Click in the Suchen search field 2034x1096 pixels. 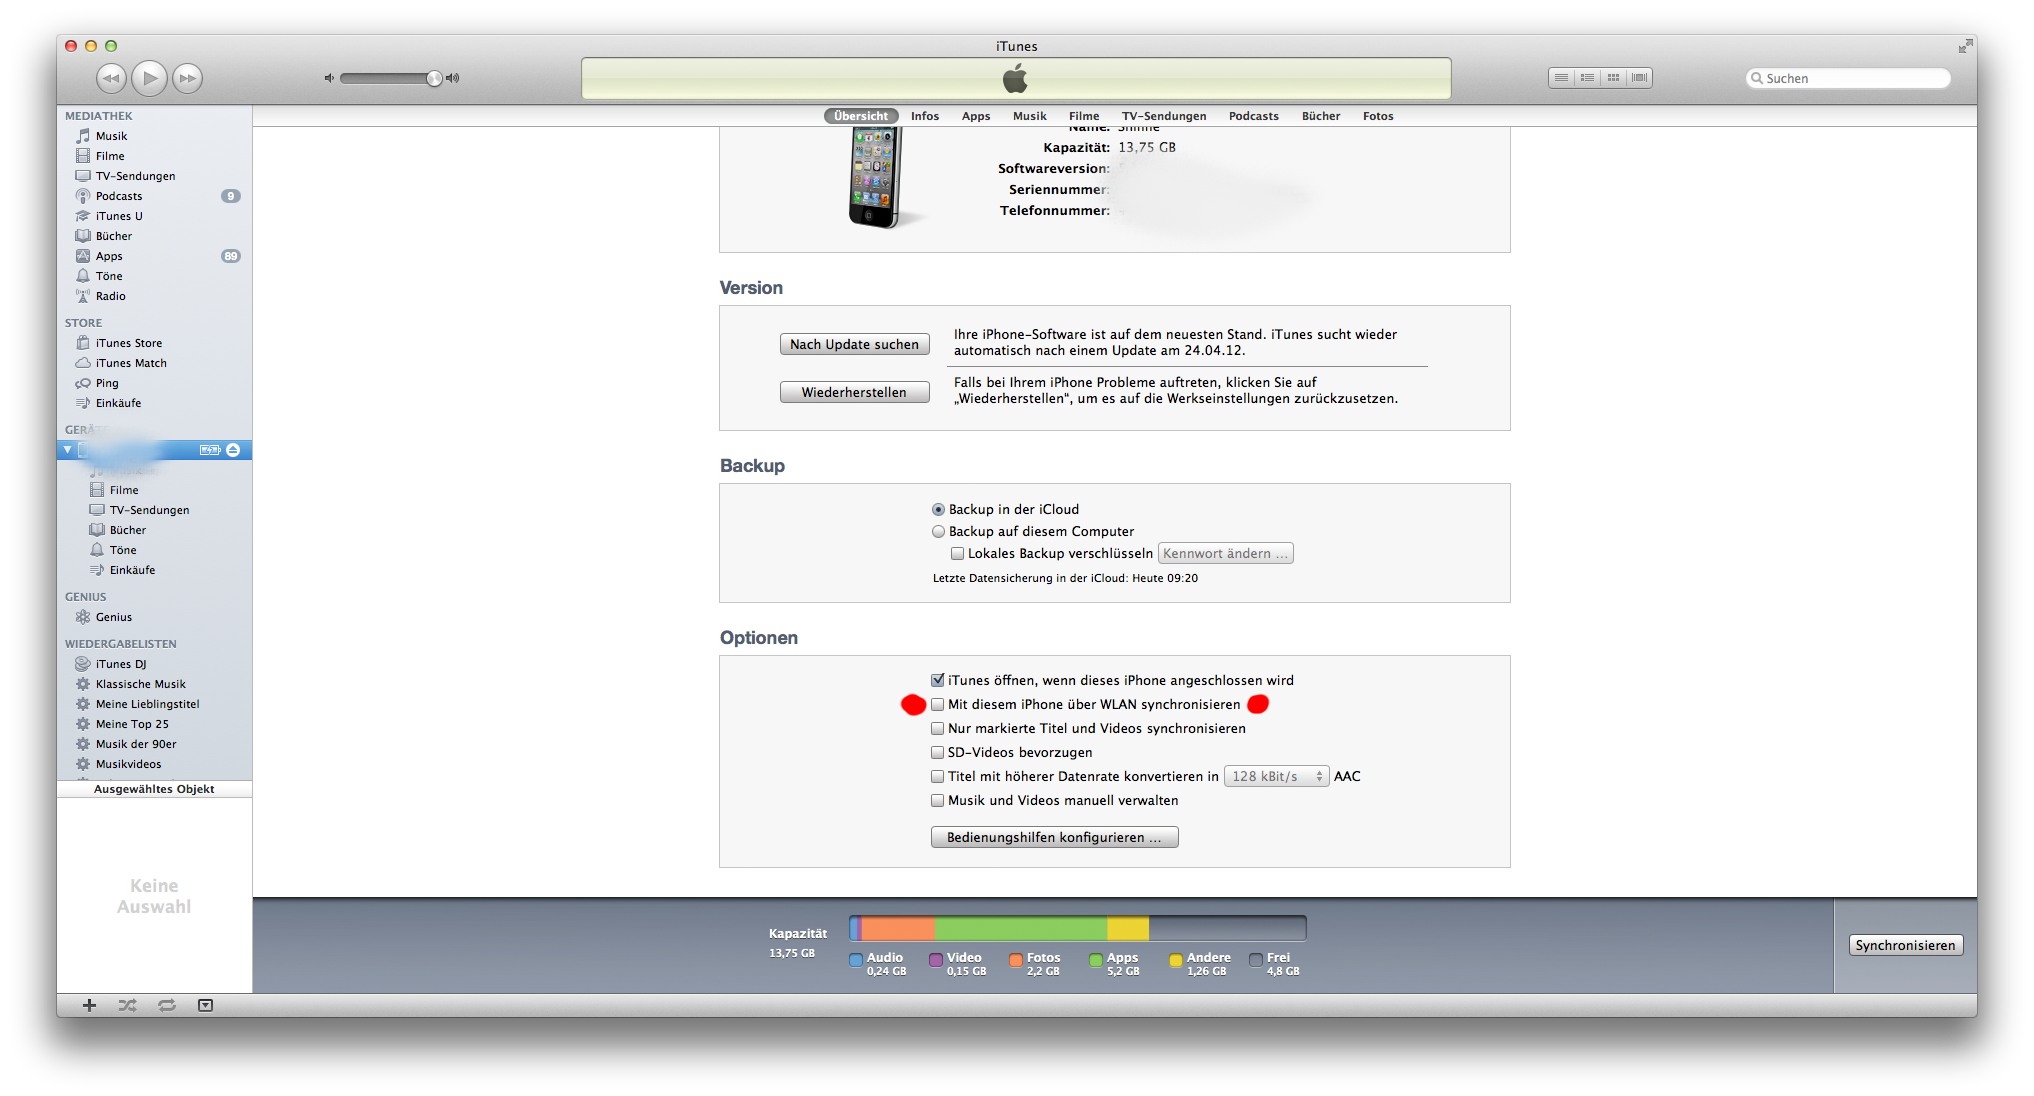point(1848,78)
